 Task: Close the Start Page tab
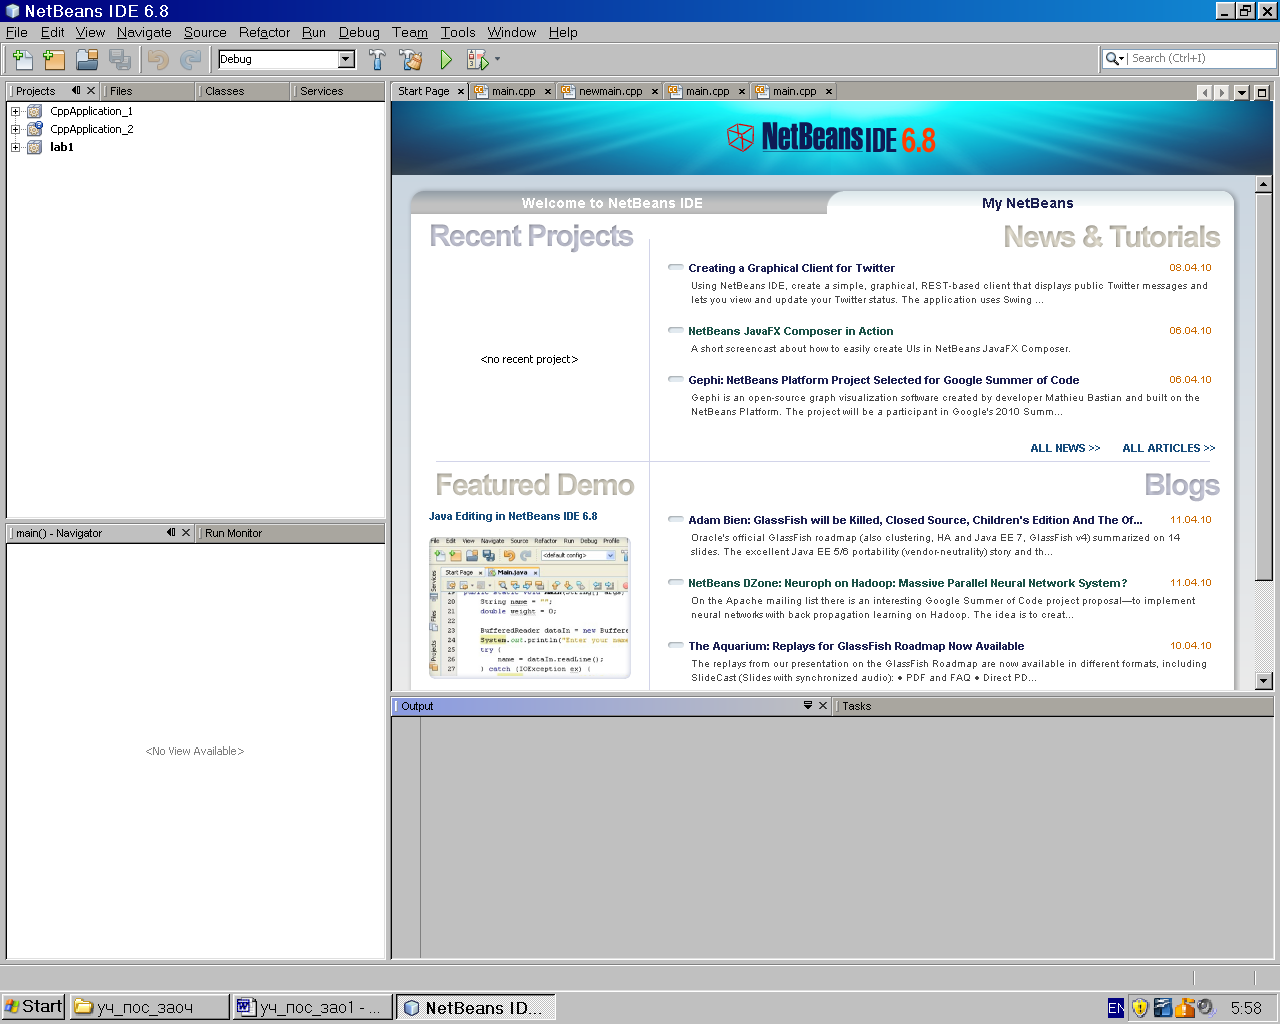461,91
